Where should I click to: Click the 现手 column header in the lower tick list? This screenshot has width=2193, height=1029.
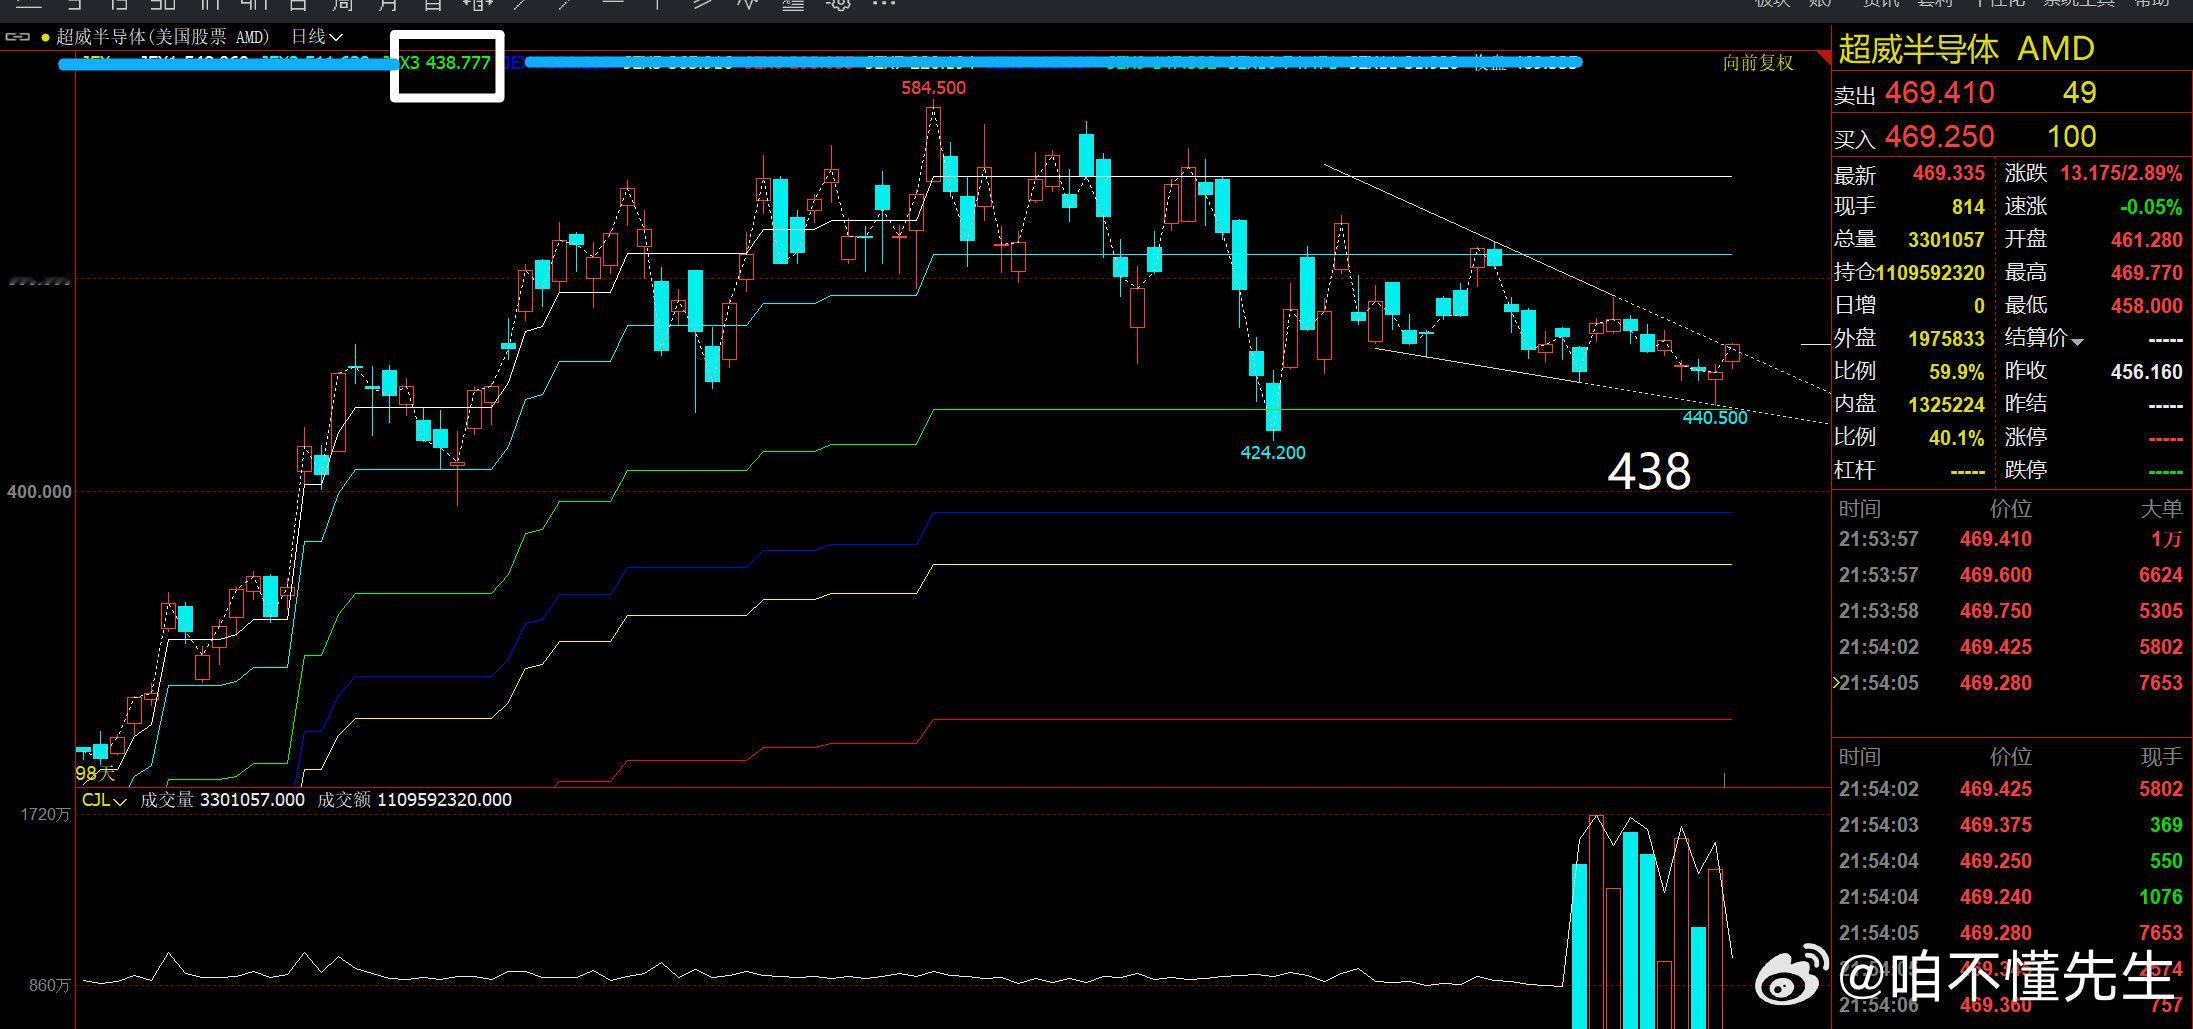(x=2161, y=757)
